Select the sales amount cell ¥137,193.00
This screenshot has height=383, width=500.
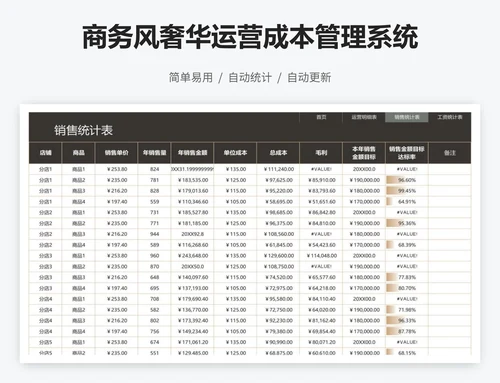(193, 288)
